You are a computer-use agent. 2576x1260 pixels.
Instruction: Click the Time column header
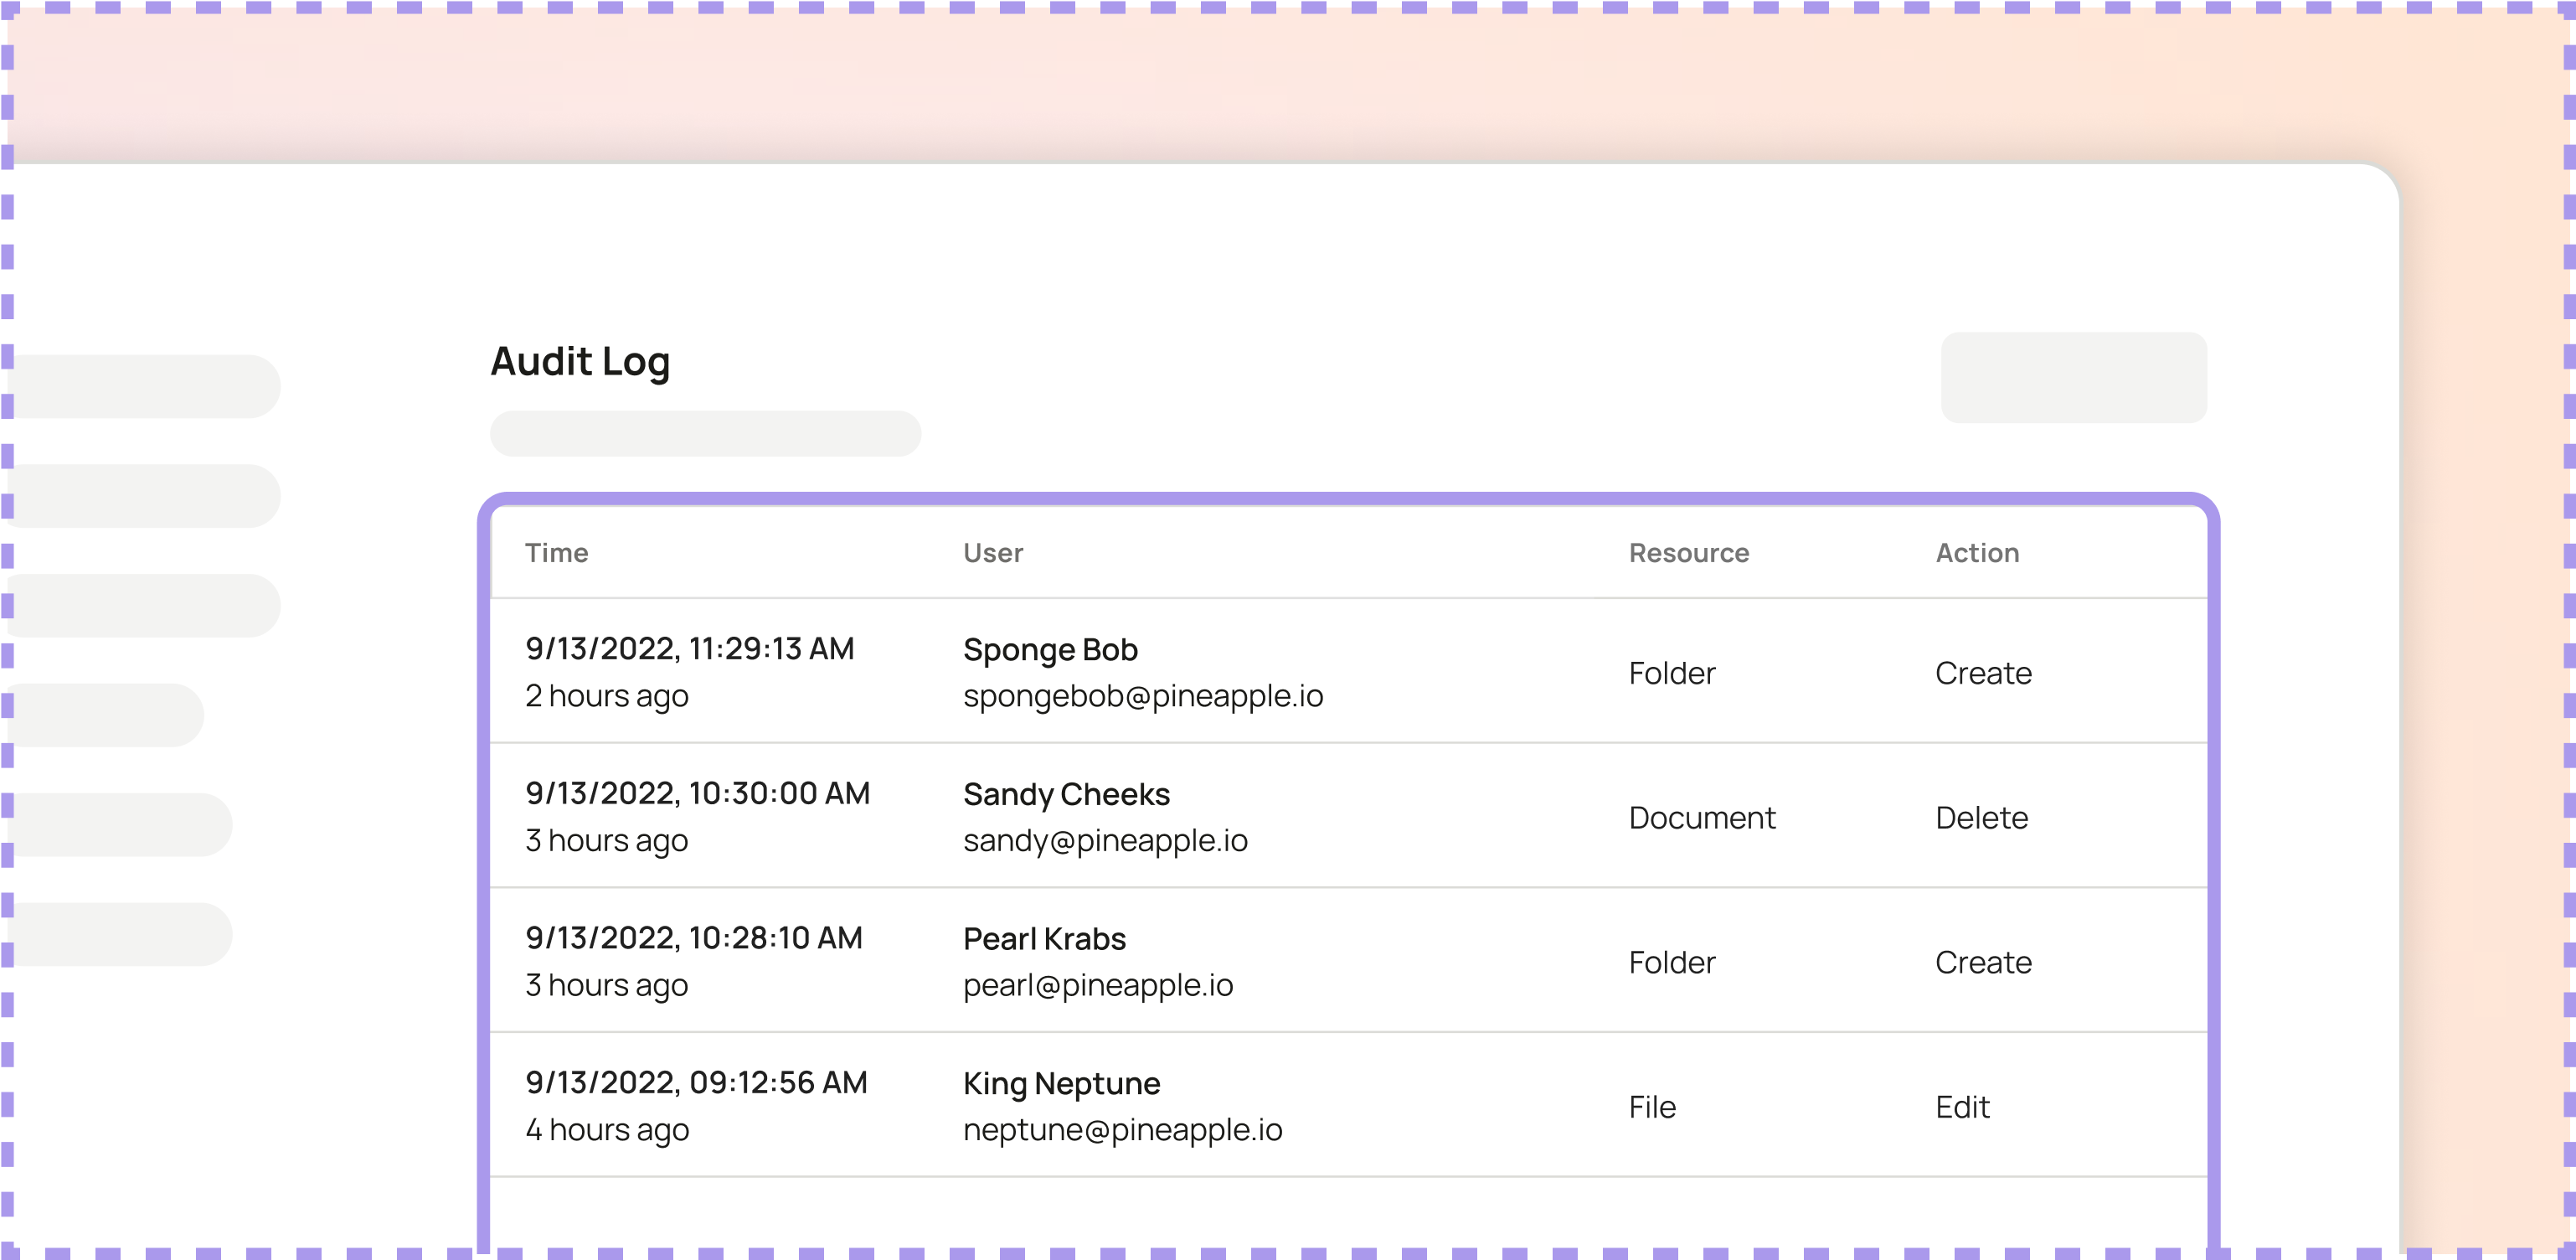556,553
